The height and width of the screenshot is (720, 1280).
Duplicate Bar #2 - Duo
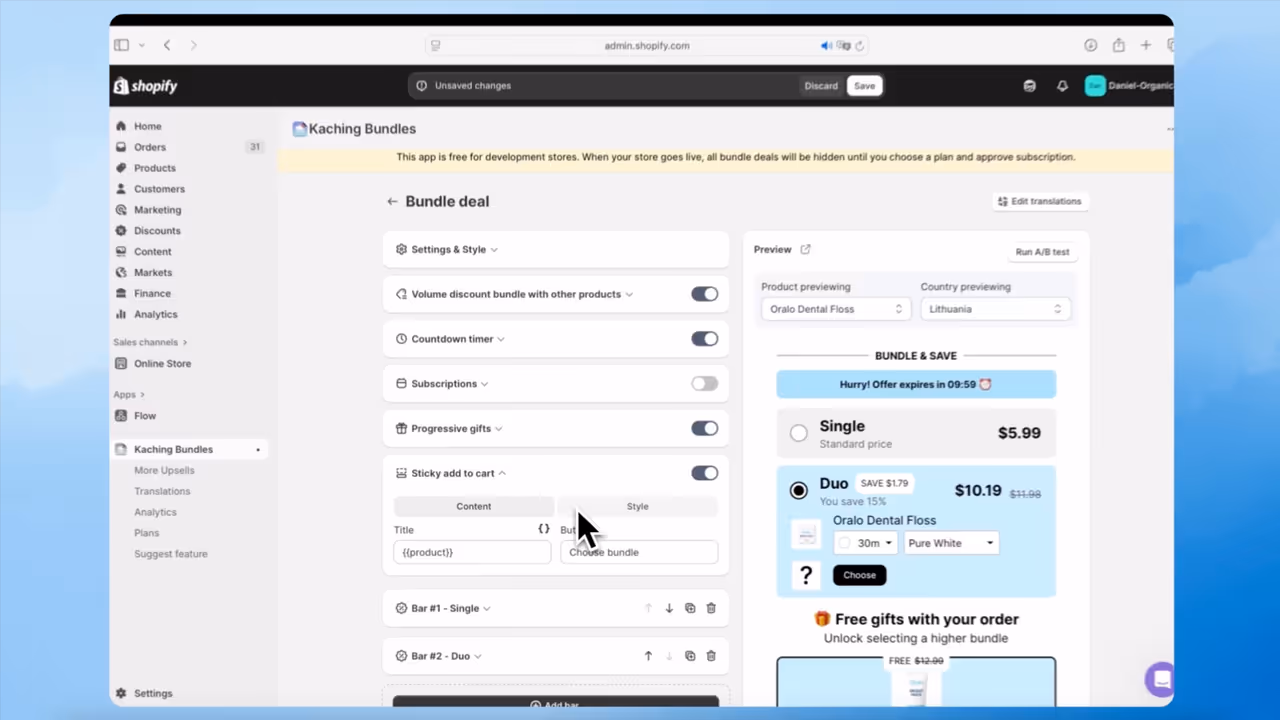click(x=690, y=656)
